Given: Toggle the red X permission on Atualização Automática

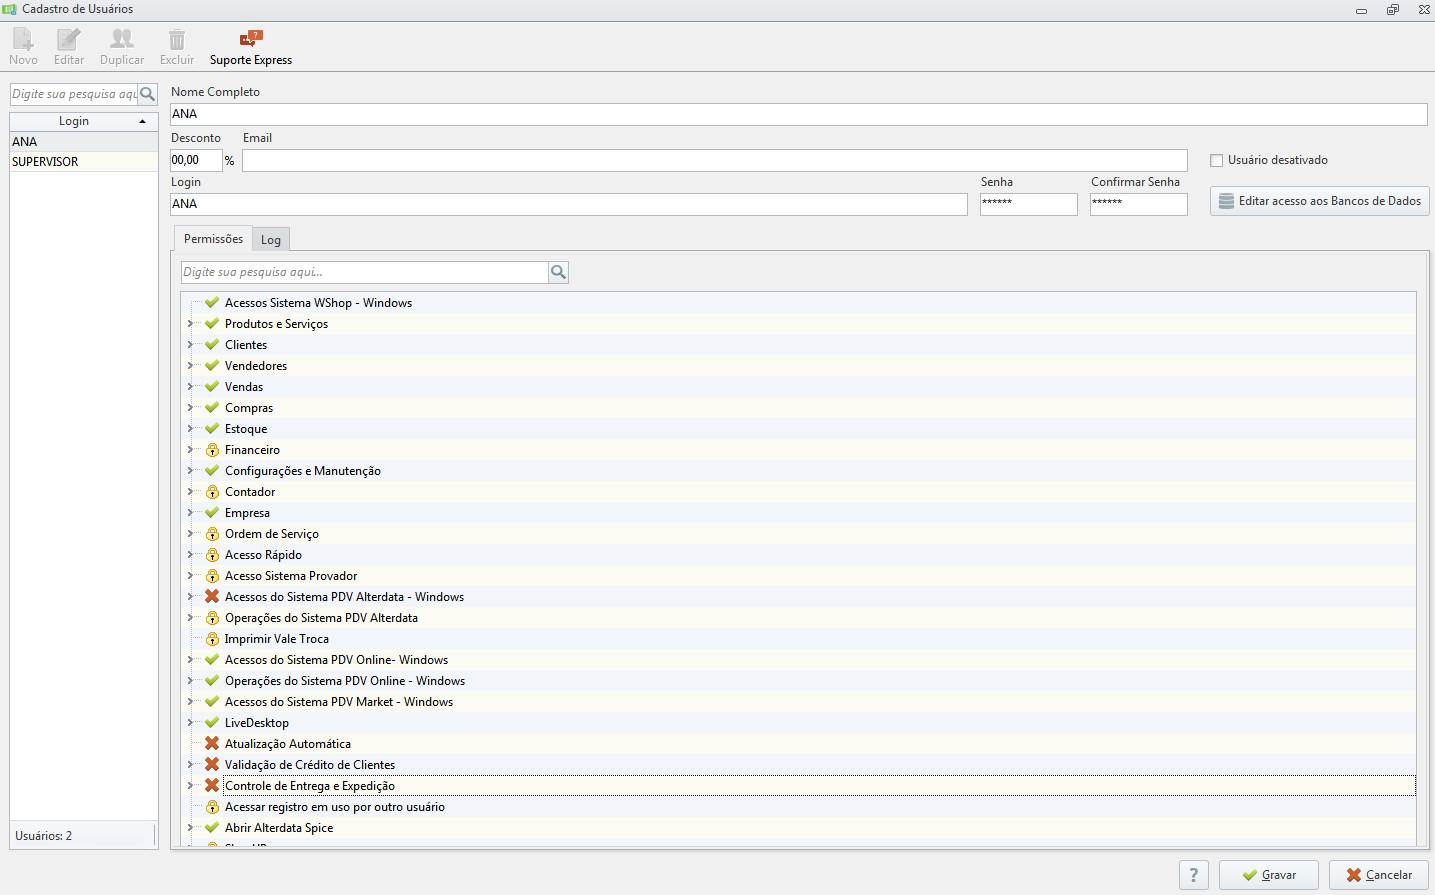Looking at the screenshot, I should click(212, 743).
